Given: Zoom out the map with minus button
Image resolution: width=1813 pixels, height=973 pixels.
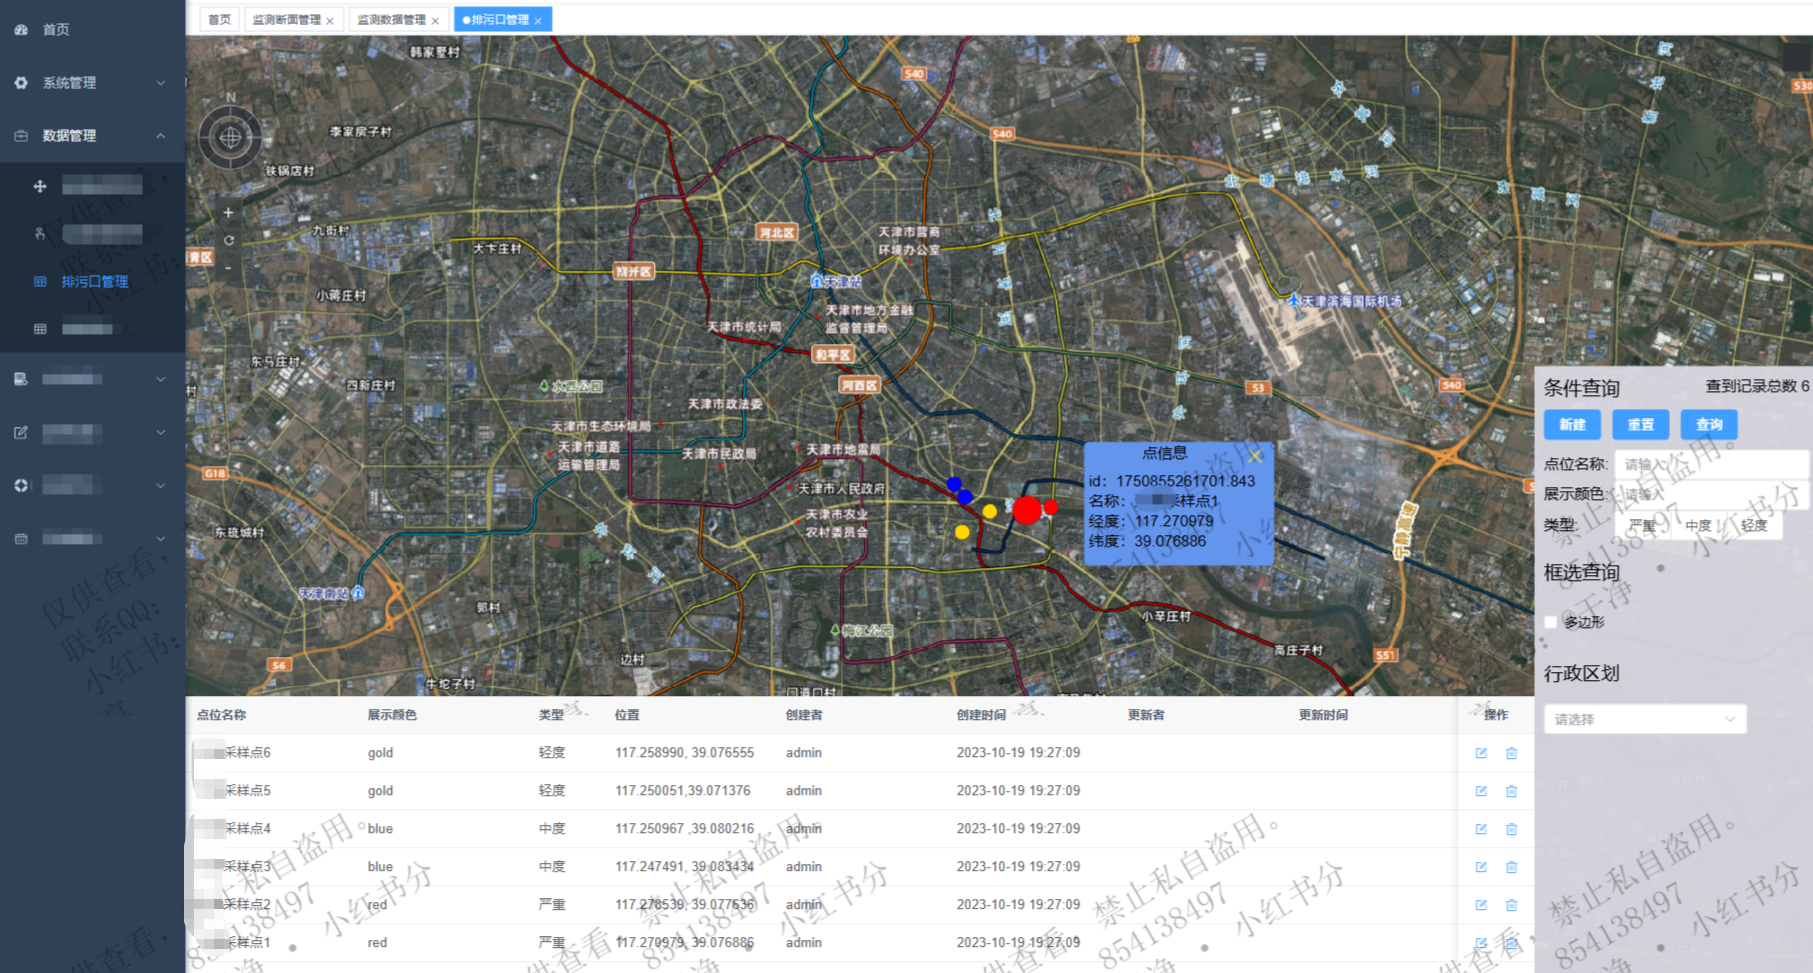Looking at the screenshot, I should click(x=228, y=267).
